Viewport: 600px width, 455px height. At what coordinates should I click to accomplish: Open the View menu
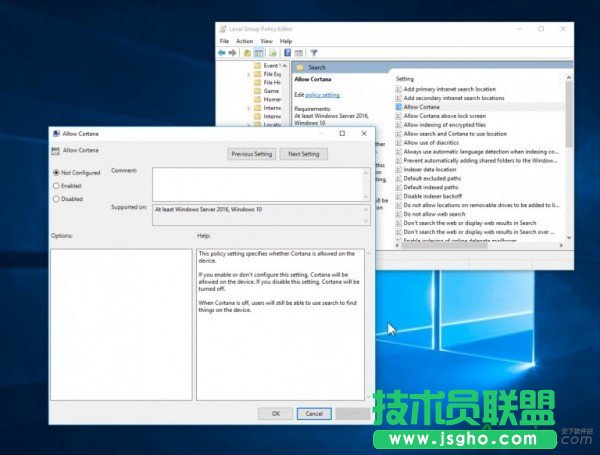coord(266,41)
